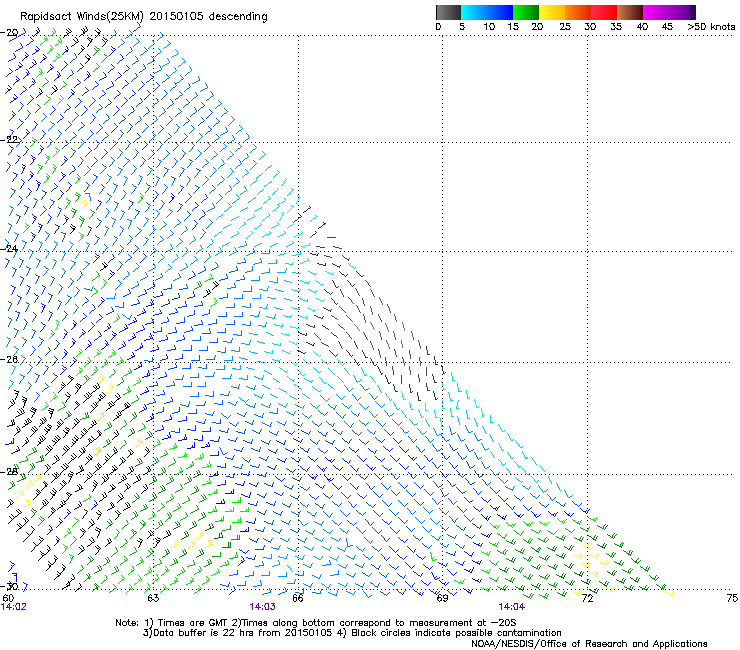Click the legend label '35'
Screen dimensions: 740x650
coord(616,27)
